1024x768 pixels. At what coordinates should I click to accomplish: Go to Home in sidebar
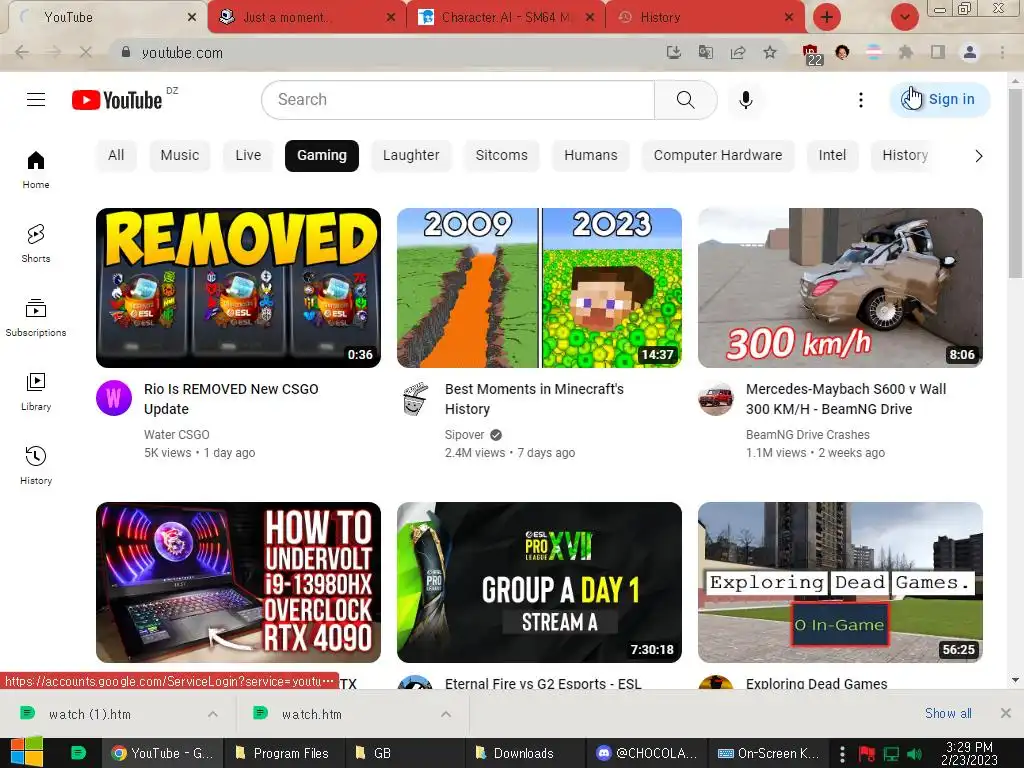pyautogui.click(x=36, y=169)
